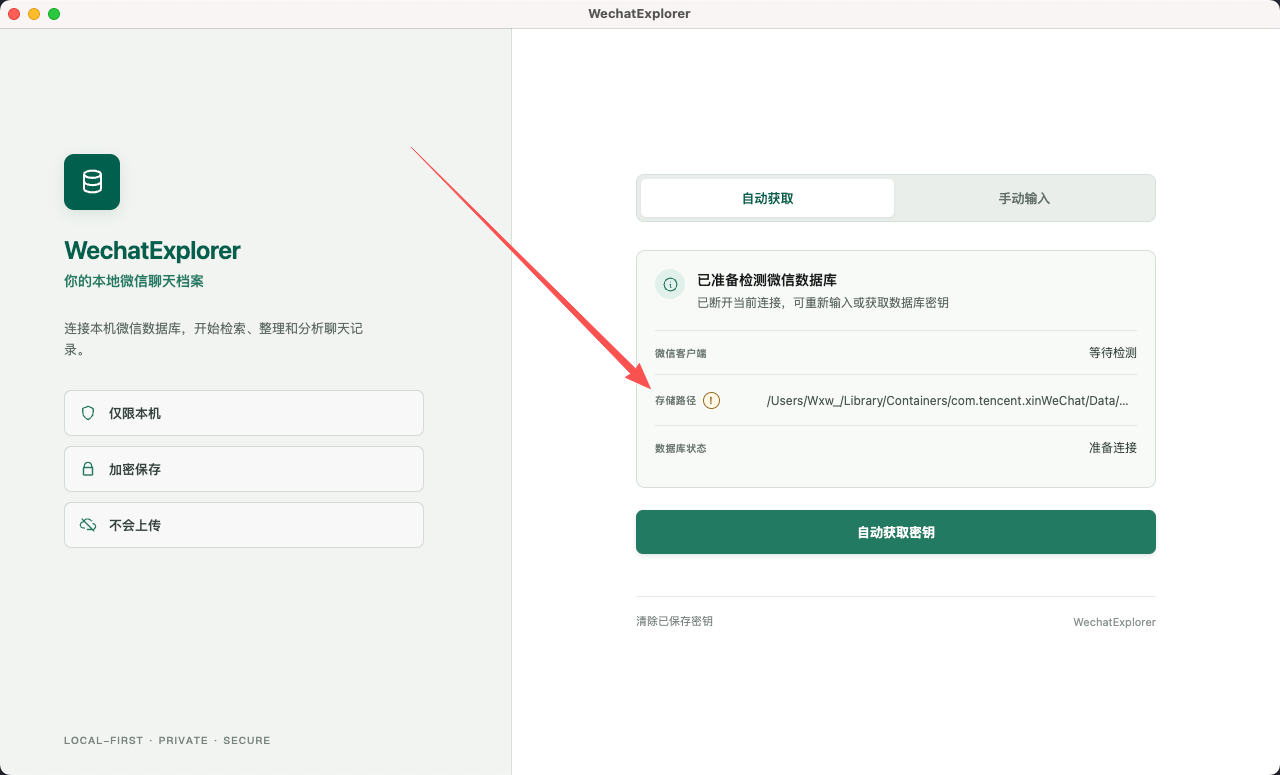Click the 连接本机微信数据库 description paragraph
The width and height of the screenshot is (1280, 775).
click(x=214, y=339)
